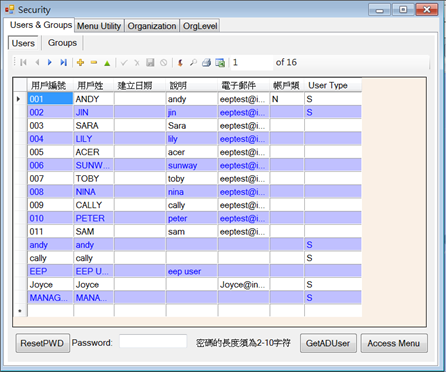Open search with magnifier icon
The width and height of the screenshot is (446, 372).
193,62
